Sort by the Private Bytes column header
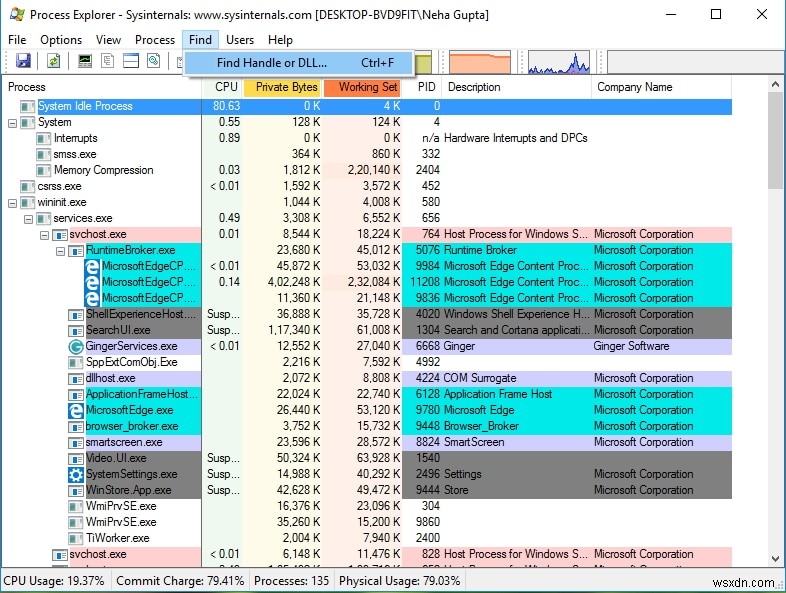Image resolution: width=786 pixels, height=593 pixels. tap(283, 87)
